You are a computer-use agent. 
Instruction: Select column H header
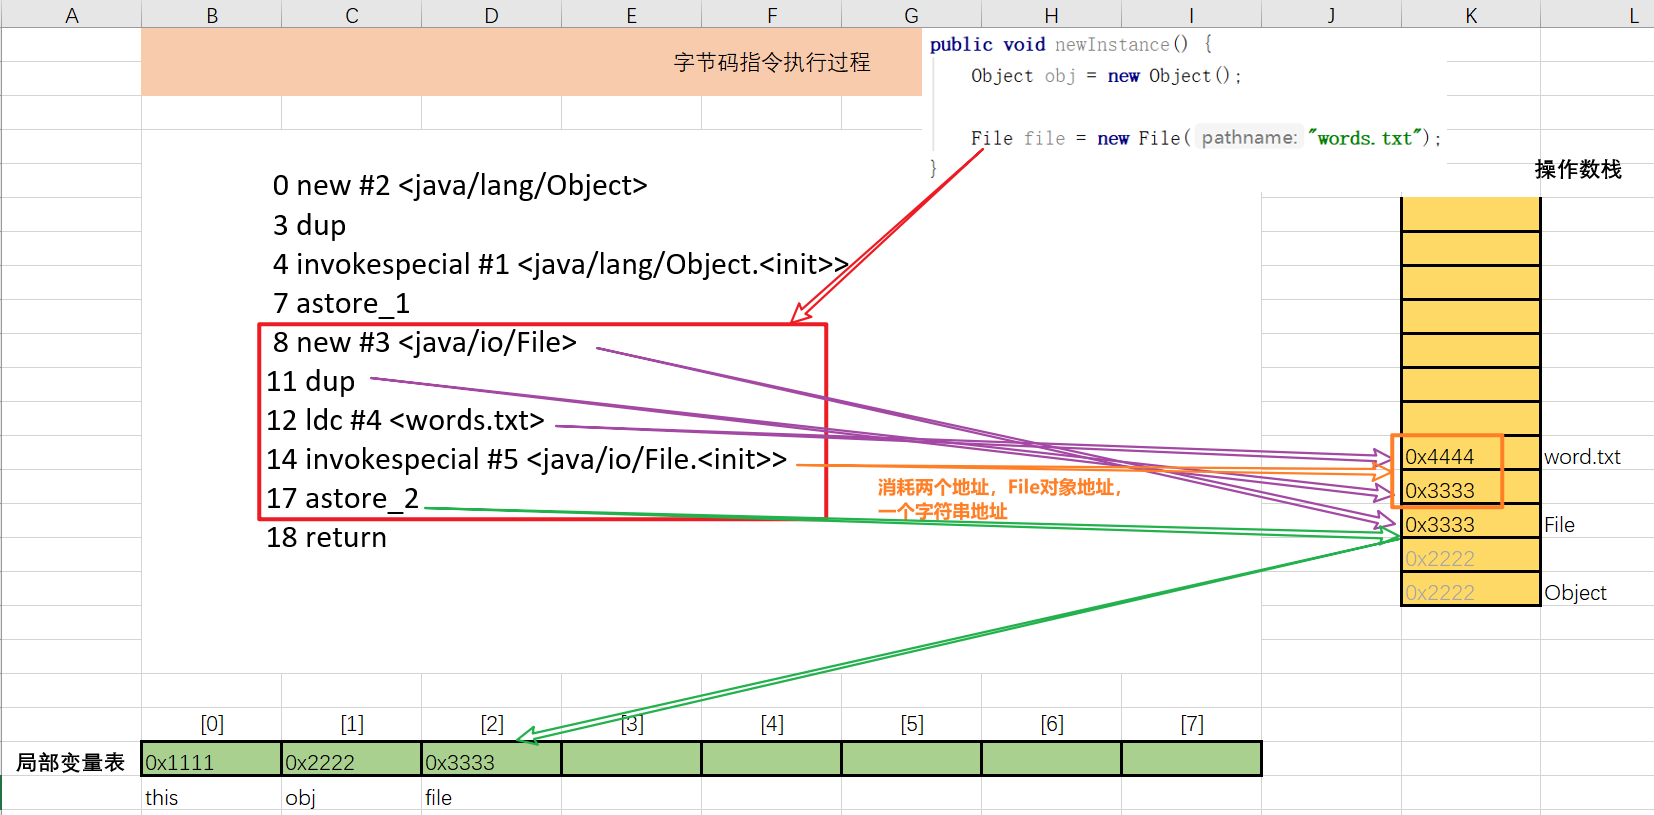[1051, 14]
